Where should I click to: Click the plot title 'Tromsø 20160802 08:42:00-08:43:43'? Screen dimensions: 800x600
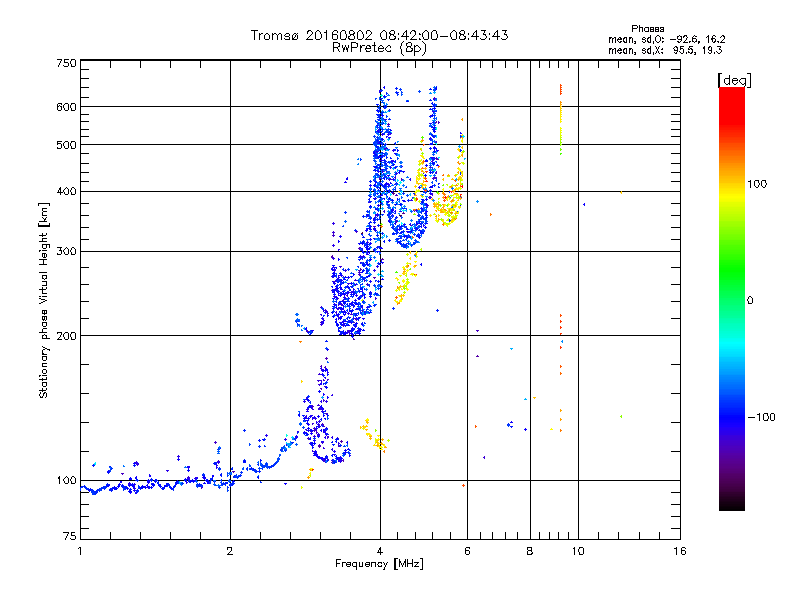tap(379, 35)
